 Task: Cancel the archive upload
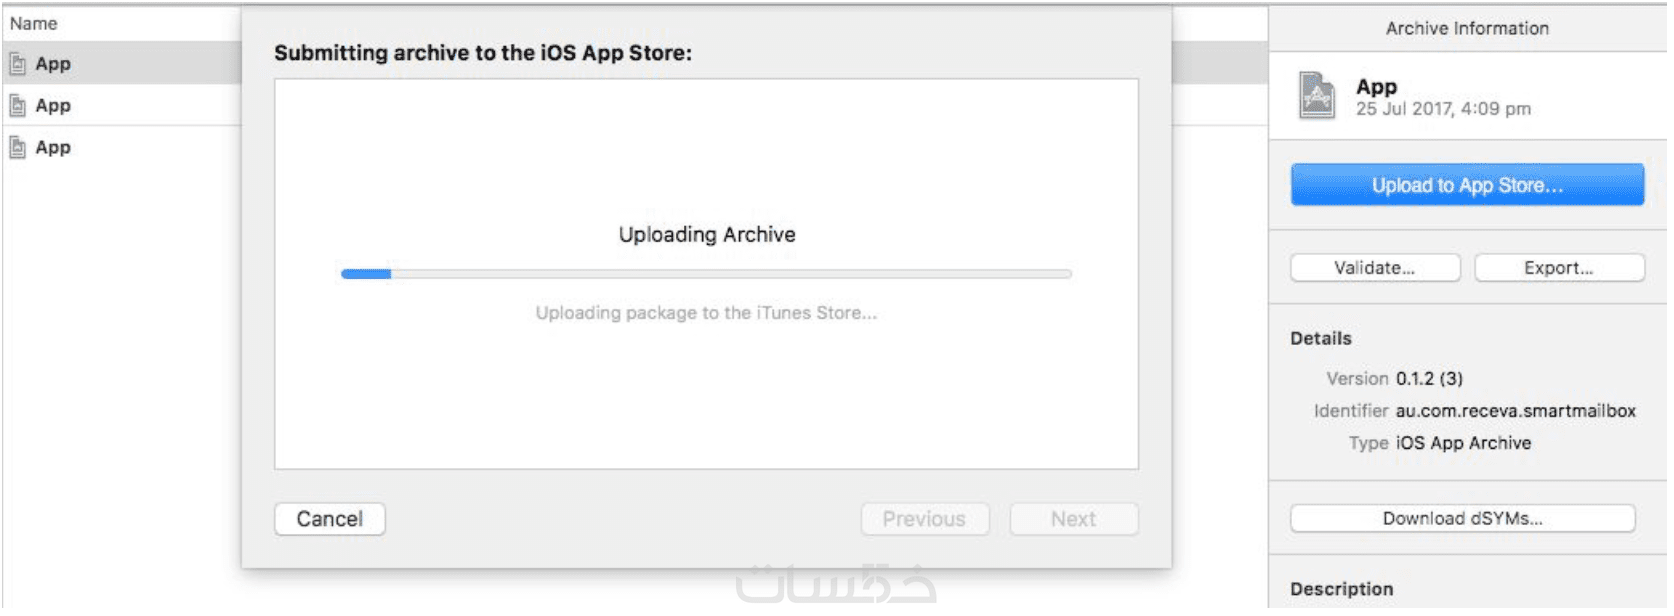pyautogui.click(x=329, y=519)
